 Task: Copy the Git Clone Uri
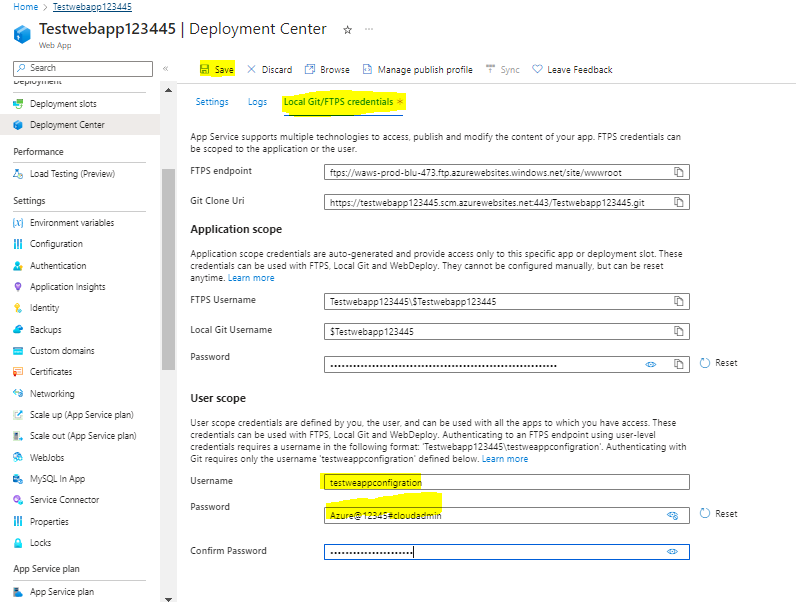tap(679, 202)
